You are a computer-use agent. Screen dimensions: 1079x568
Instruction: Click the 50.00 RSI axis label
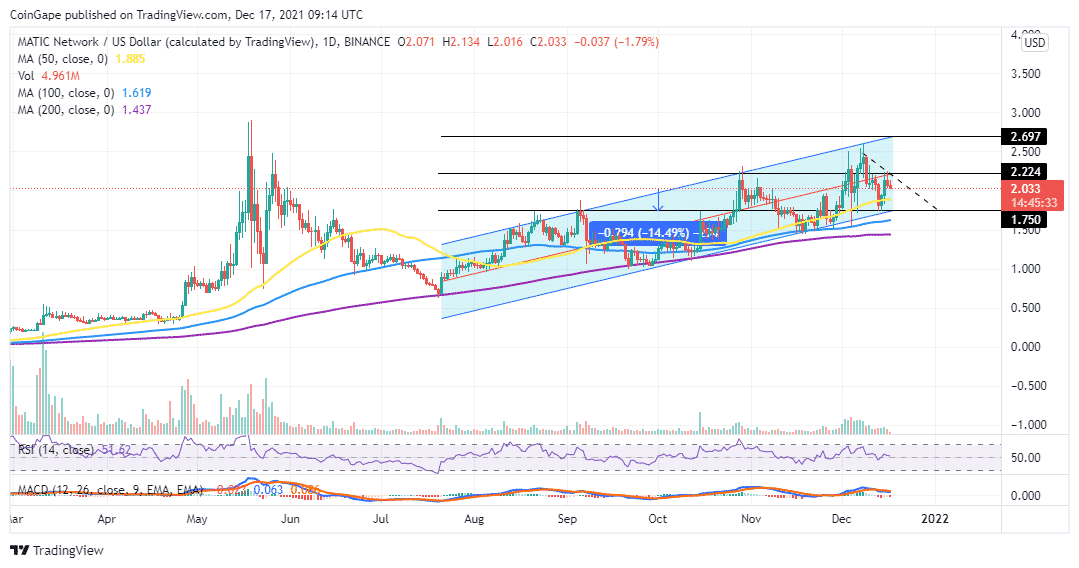(1025, 458)
